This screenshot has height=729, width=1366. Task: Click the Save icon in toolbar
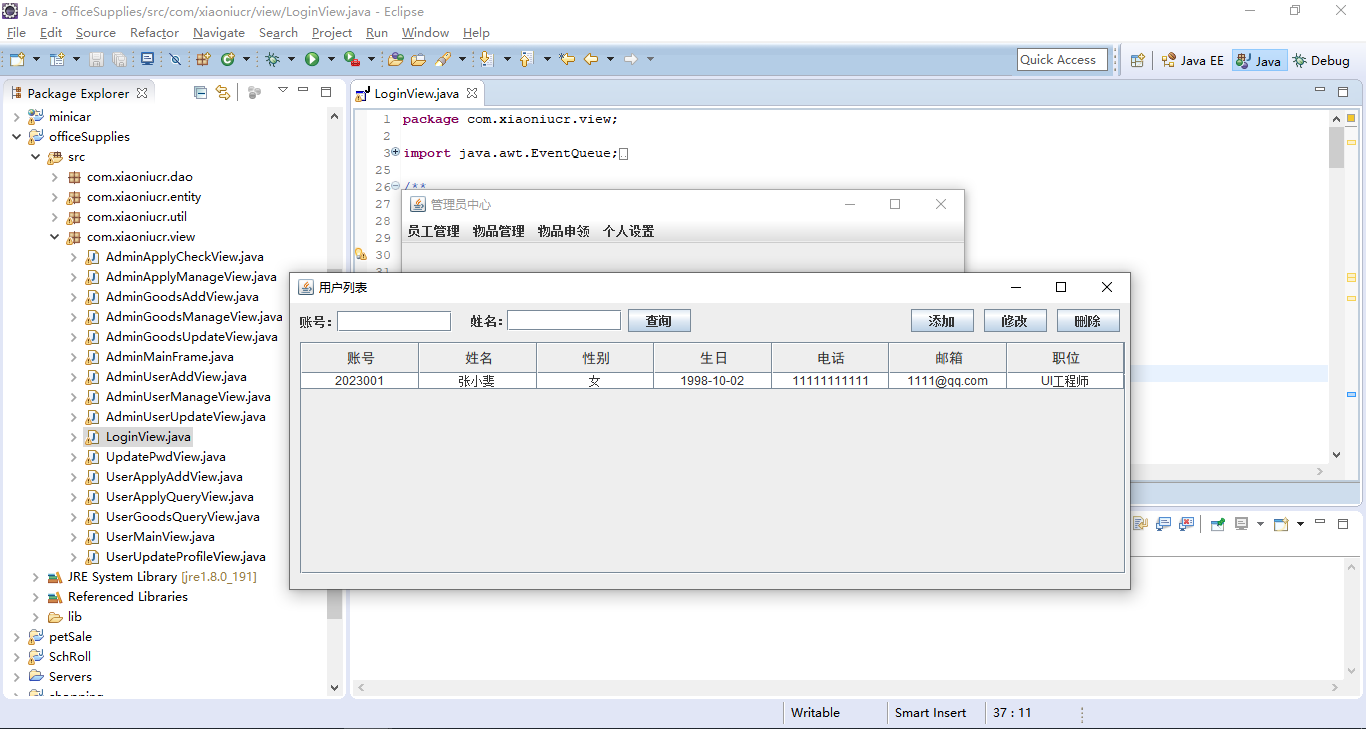pyautogui.click(x=96, y=59)
